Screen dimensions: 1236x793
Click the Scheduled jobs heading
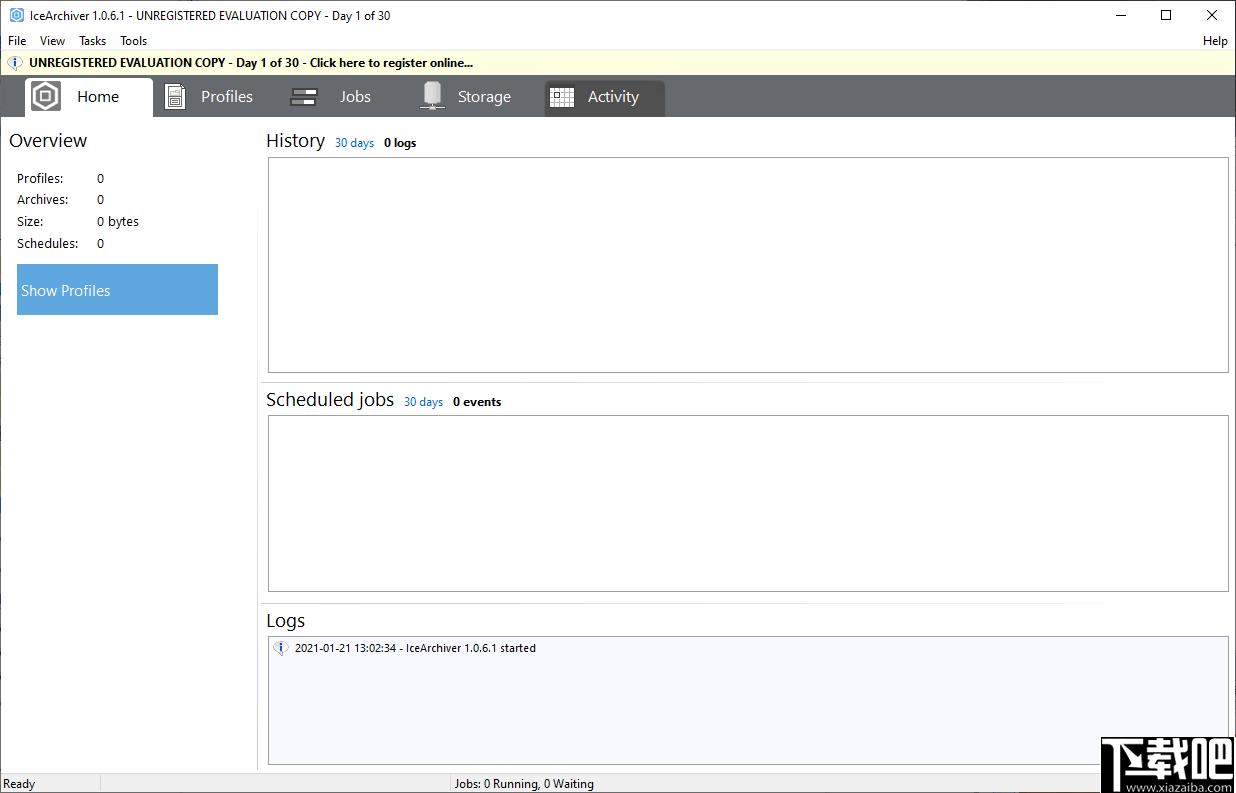[330, 400]
